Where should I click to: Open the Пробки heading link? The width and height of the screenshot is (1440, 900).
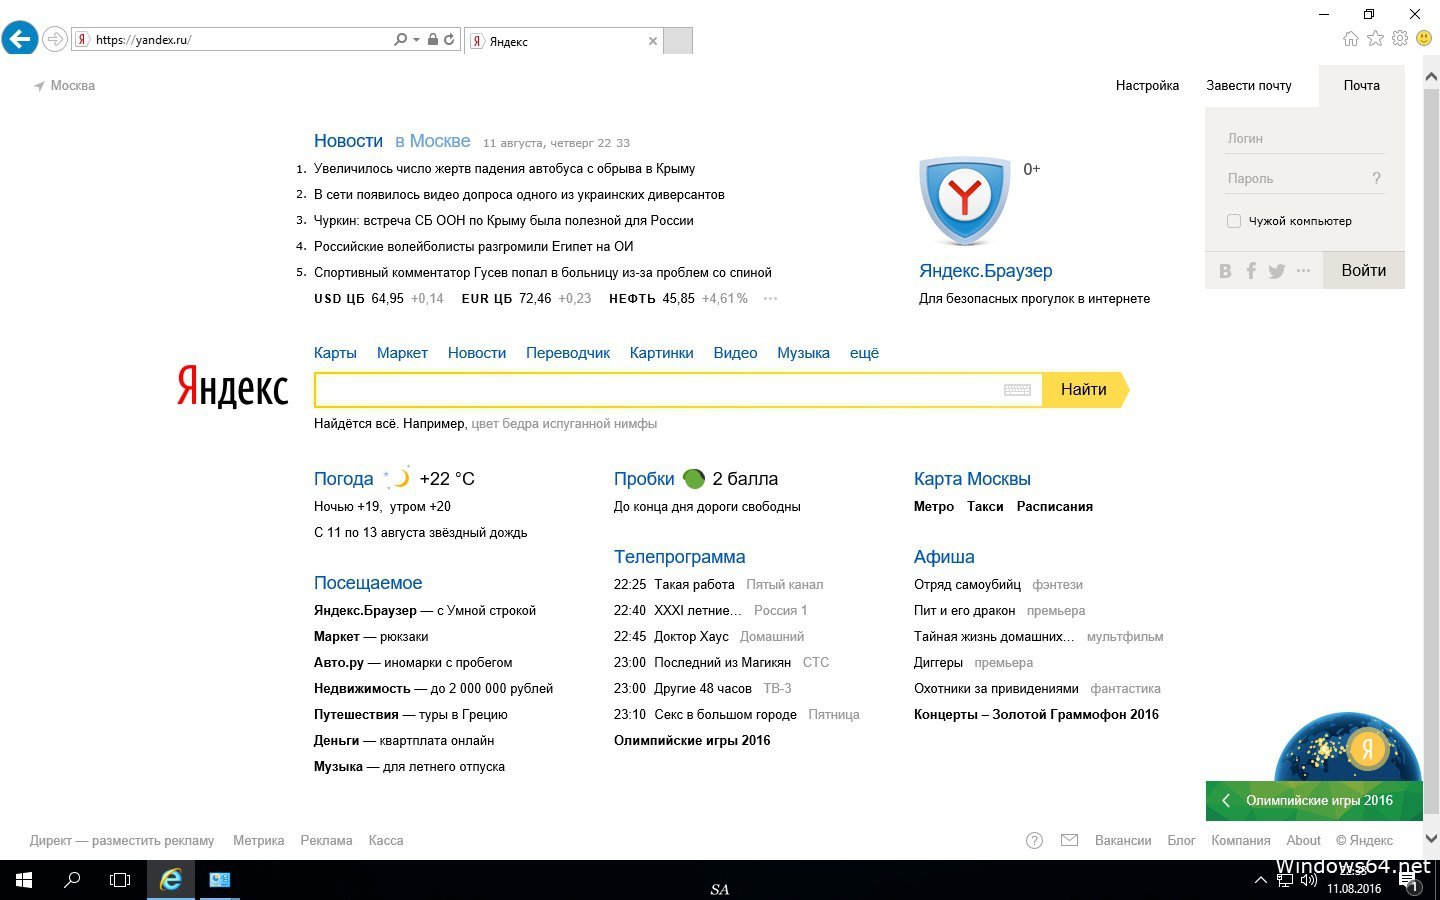point(644,479)
